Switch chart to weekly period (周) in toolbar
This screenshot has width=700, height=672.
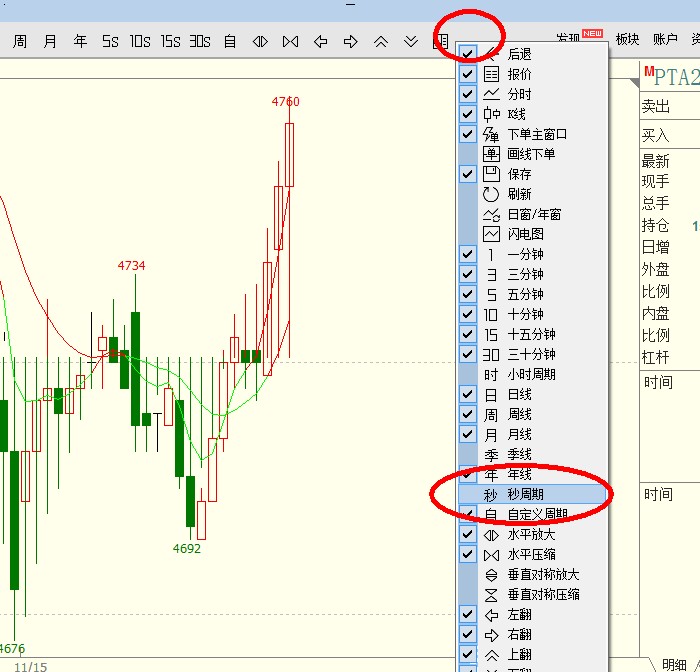point(20,42)
